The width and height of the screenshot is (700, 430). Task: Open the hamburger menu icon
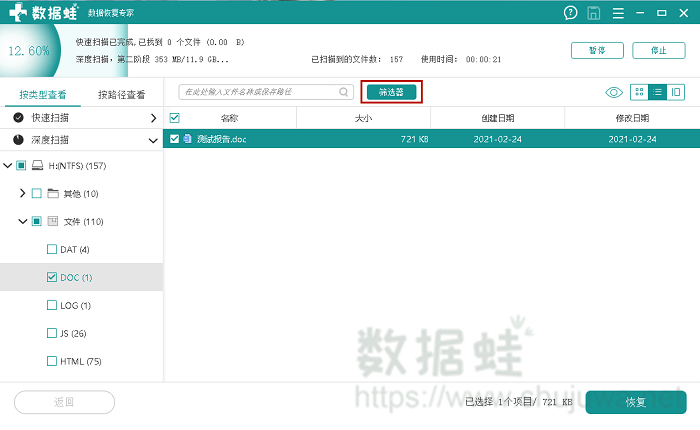[x=618, y=13]
